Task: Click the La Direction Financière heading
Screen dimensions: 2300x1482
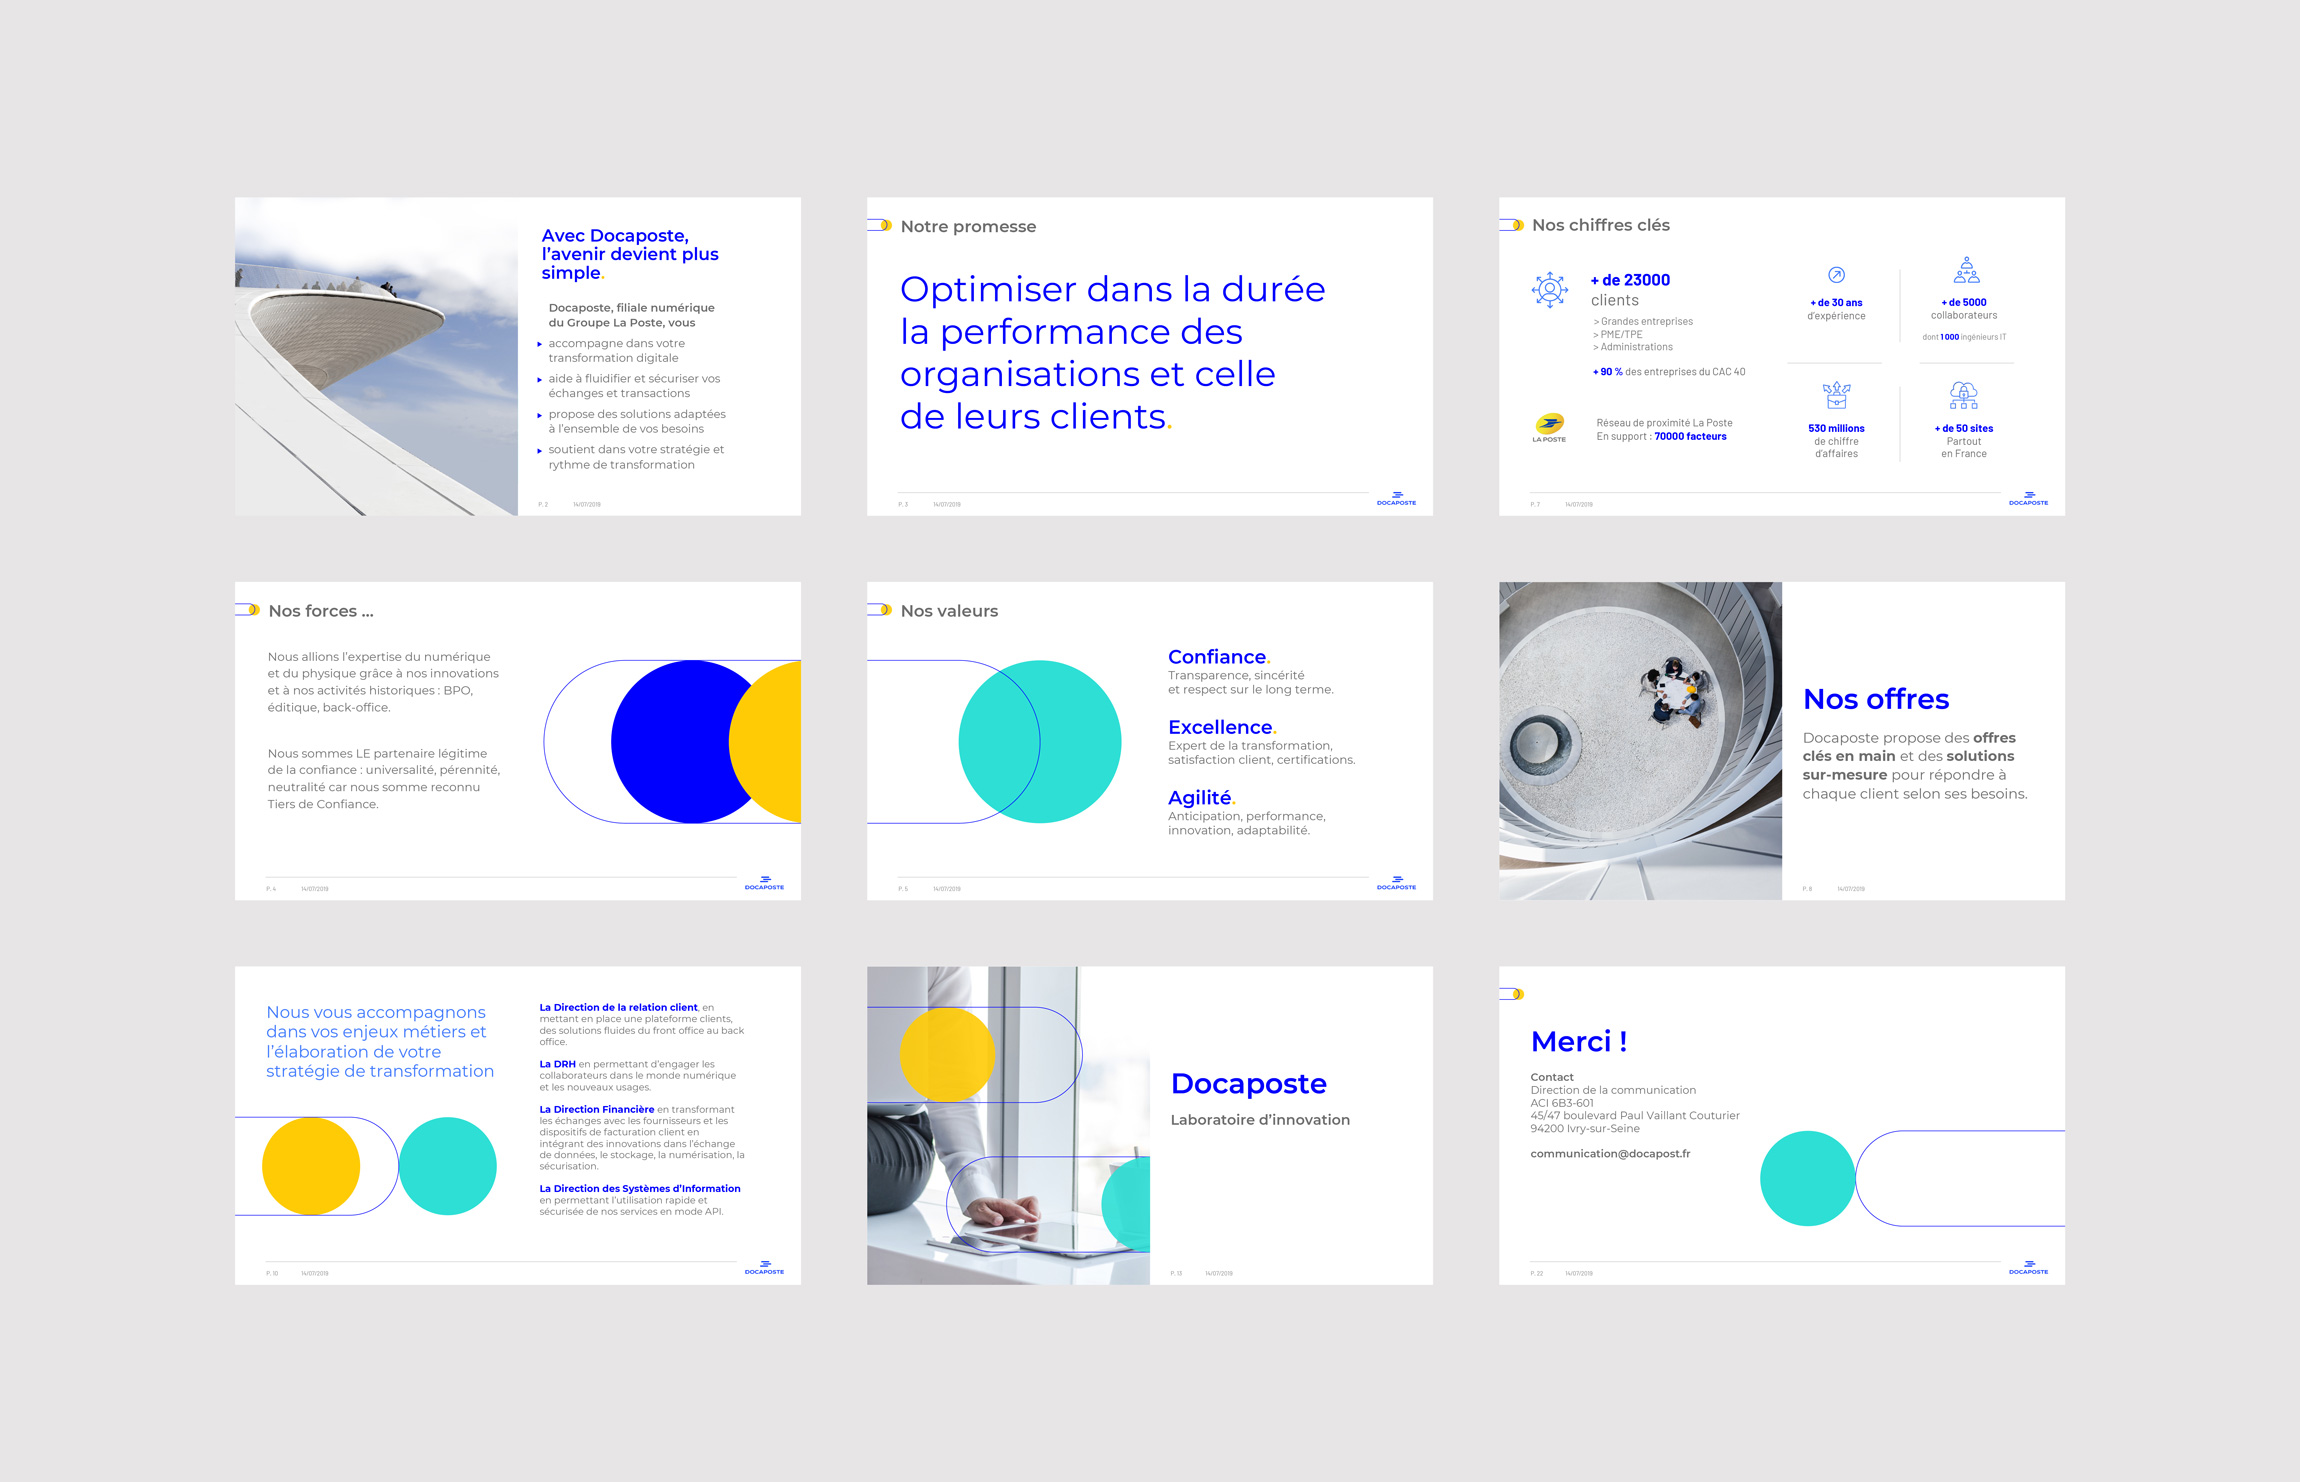Action: [596, 1109]
